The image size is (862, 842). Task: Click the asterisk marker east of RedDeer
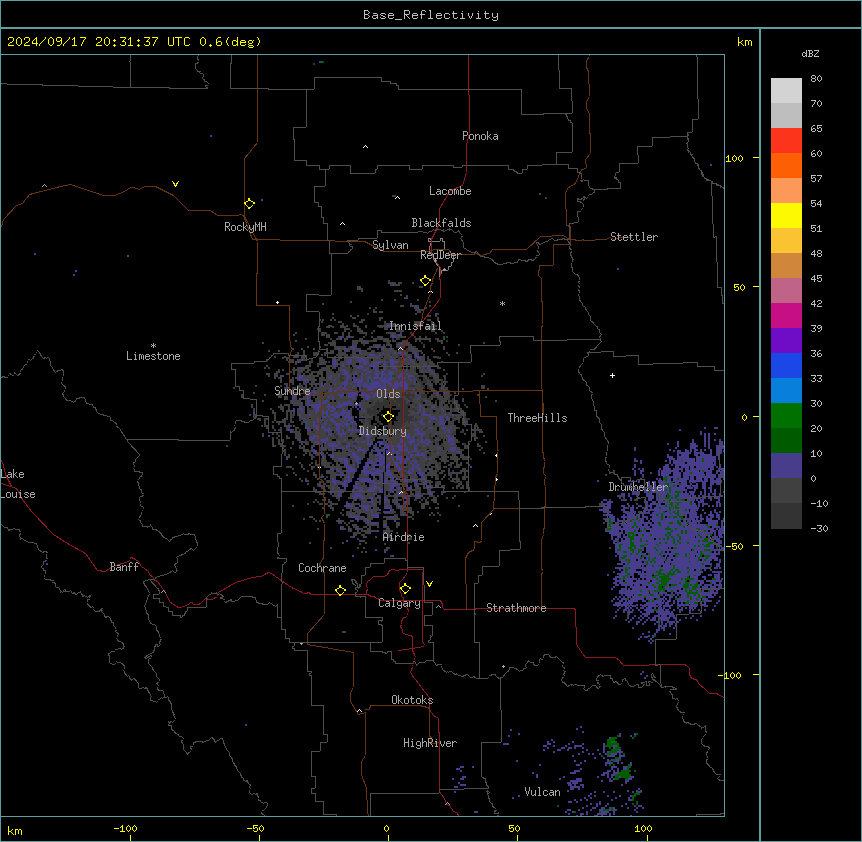point(502,303)
